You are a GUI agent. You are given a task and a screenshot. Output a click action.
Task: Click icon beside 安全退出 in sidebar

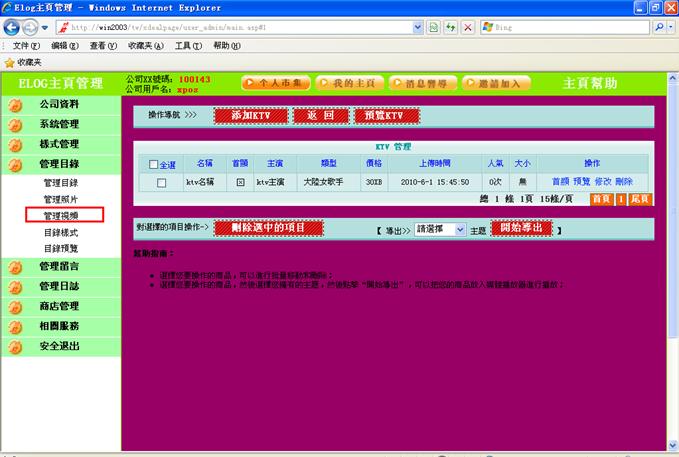click(14, 347)
